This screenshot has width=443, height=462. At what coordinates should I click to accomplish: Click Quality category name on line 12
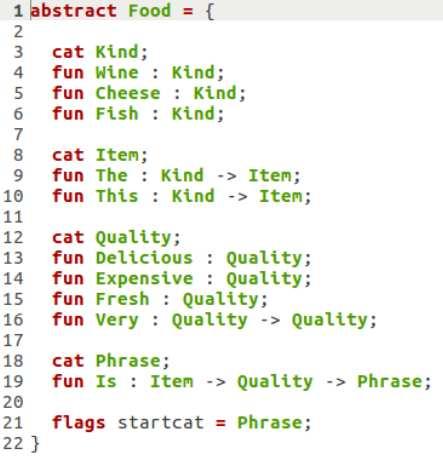(133, 238)
